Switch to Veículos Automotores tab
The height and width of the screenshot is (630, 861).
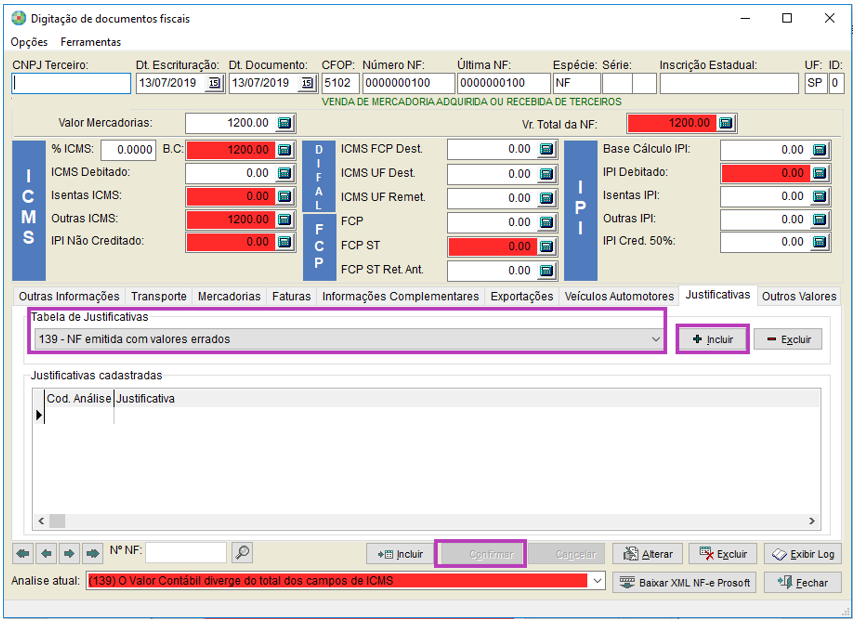tap(619, 297)
